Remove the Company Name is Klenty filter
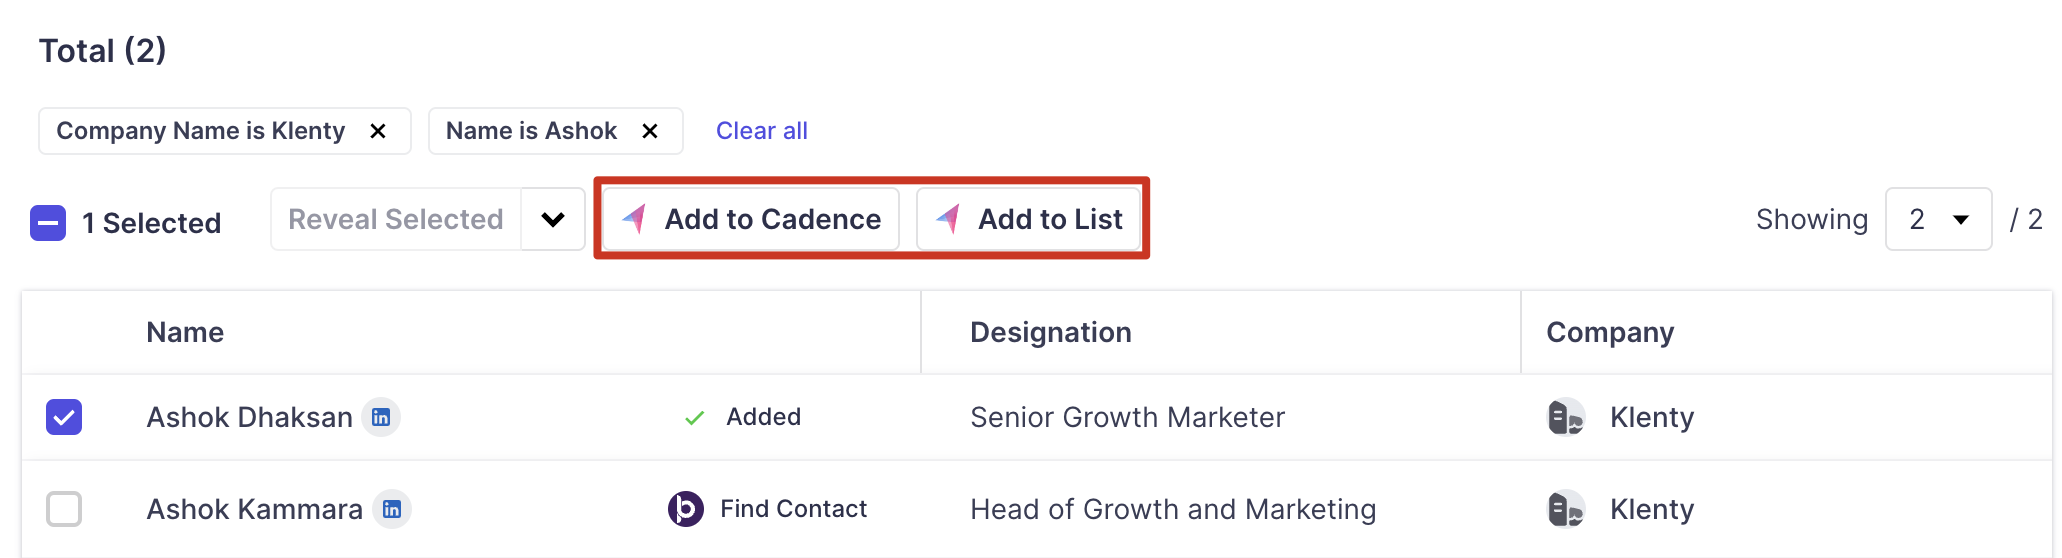 pos(378,131)
